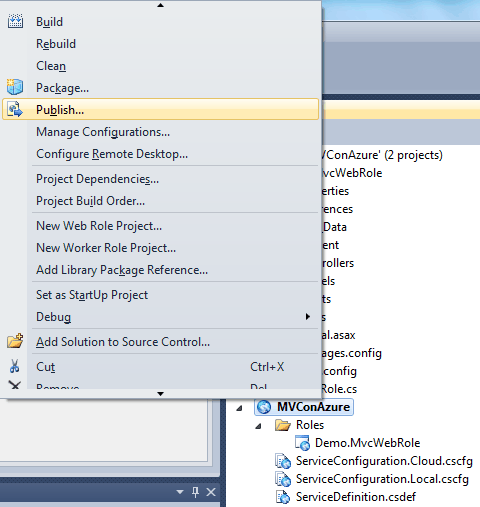Viewport: 480px width, 507px height.
Task: Select Demo.MvcWebRole under Roles
Action: coord(368,443)
